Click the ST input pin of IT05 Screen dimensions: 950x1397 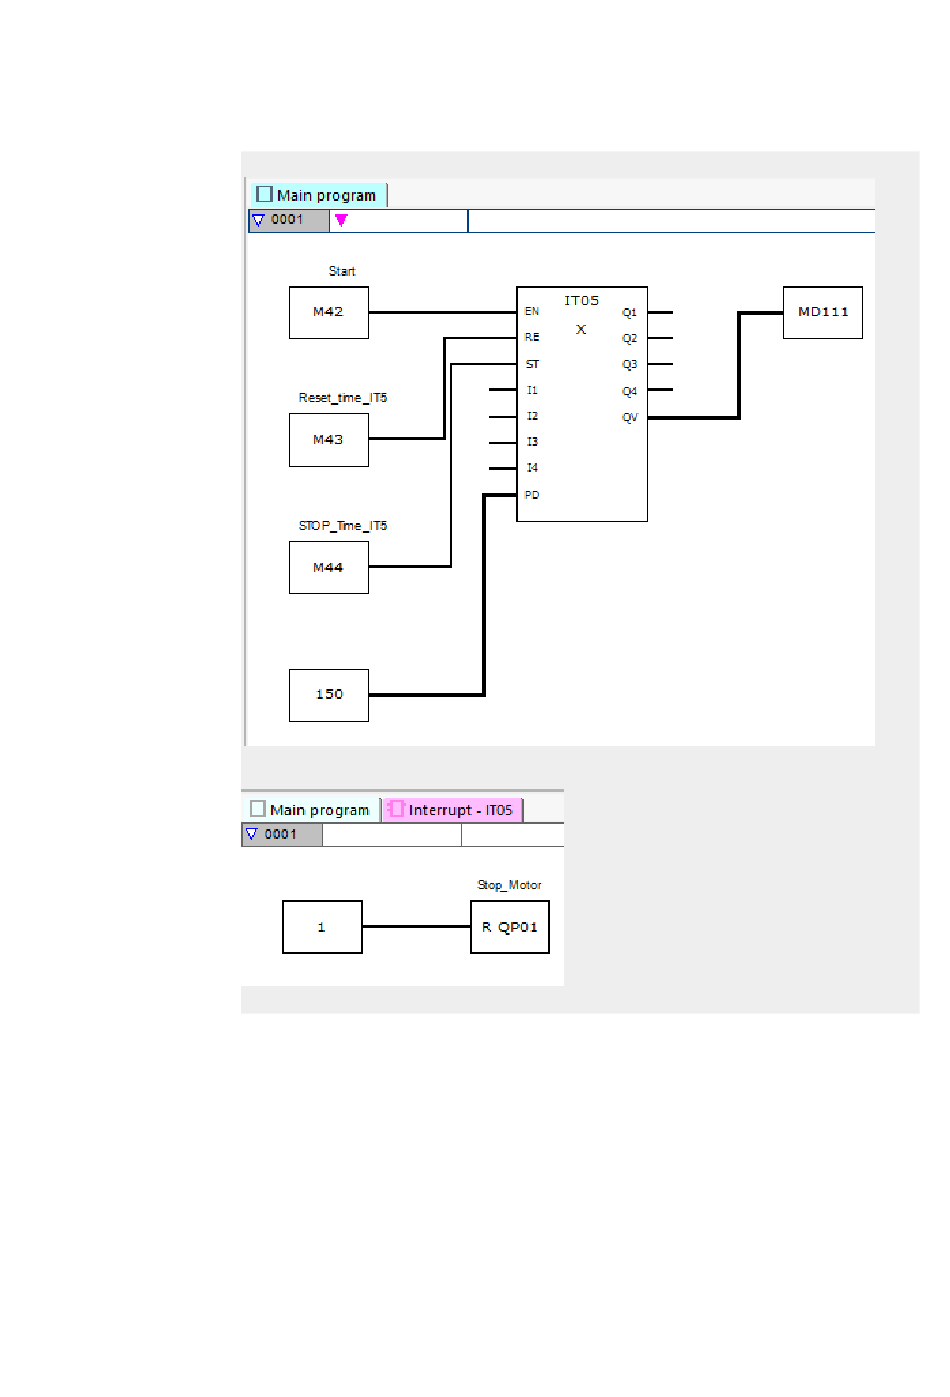tap(532, 364)
